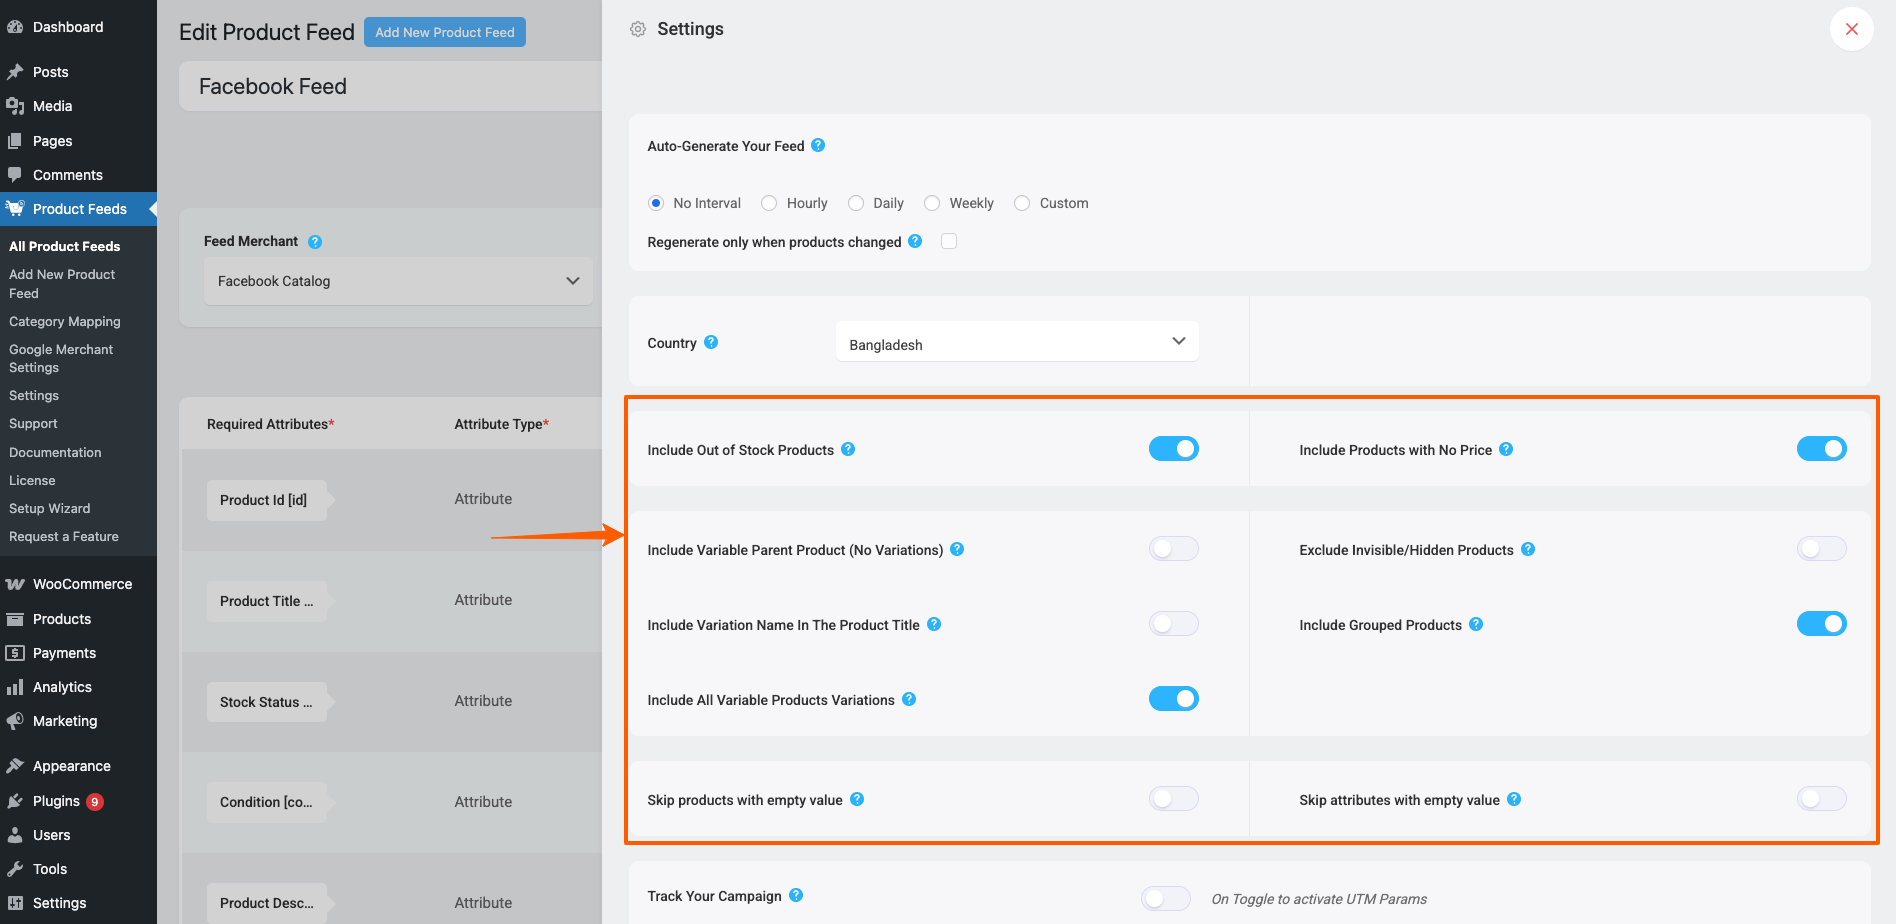1896x924 pixels.
Task: Click the Condition attribute field
Action: click(x=267, y=802)
